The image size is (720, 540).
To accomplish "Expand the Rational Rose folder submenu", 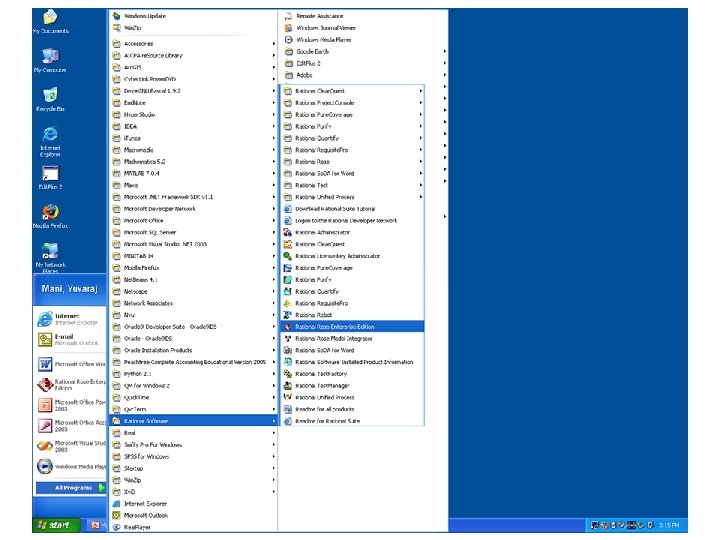I will [352, 162].
